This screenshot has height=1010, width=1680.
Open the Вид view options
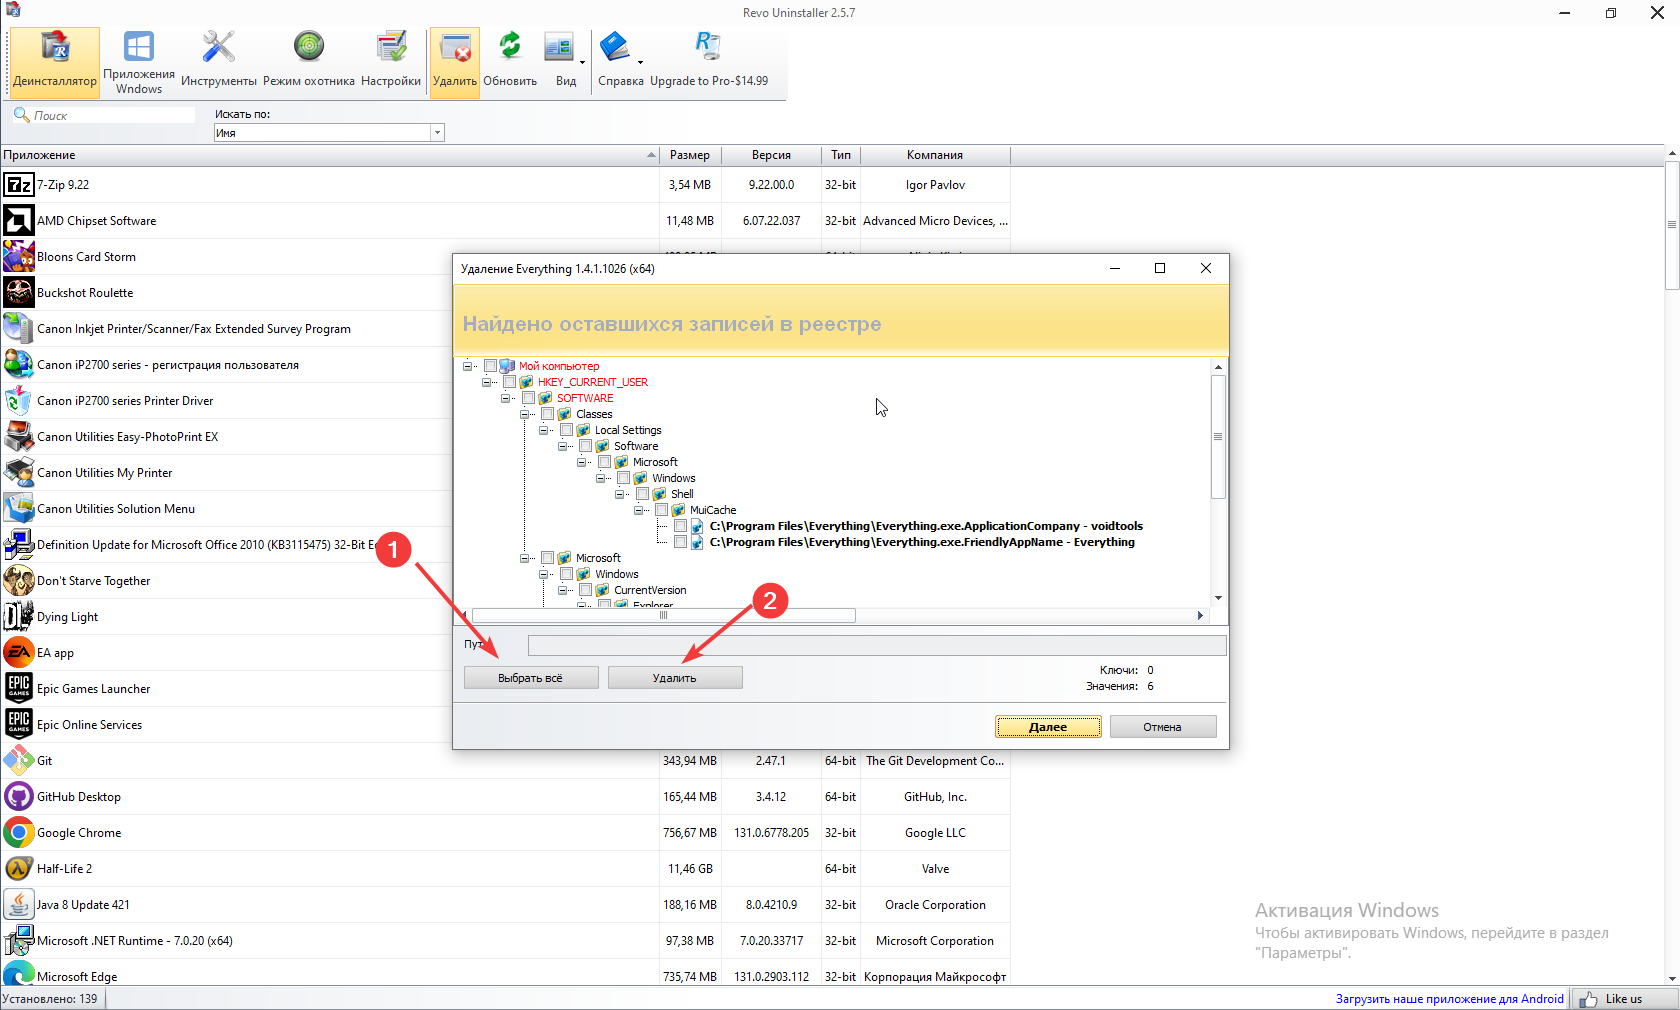coord(566,62)
